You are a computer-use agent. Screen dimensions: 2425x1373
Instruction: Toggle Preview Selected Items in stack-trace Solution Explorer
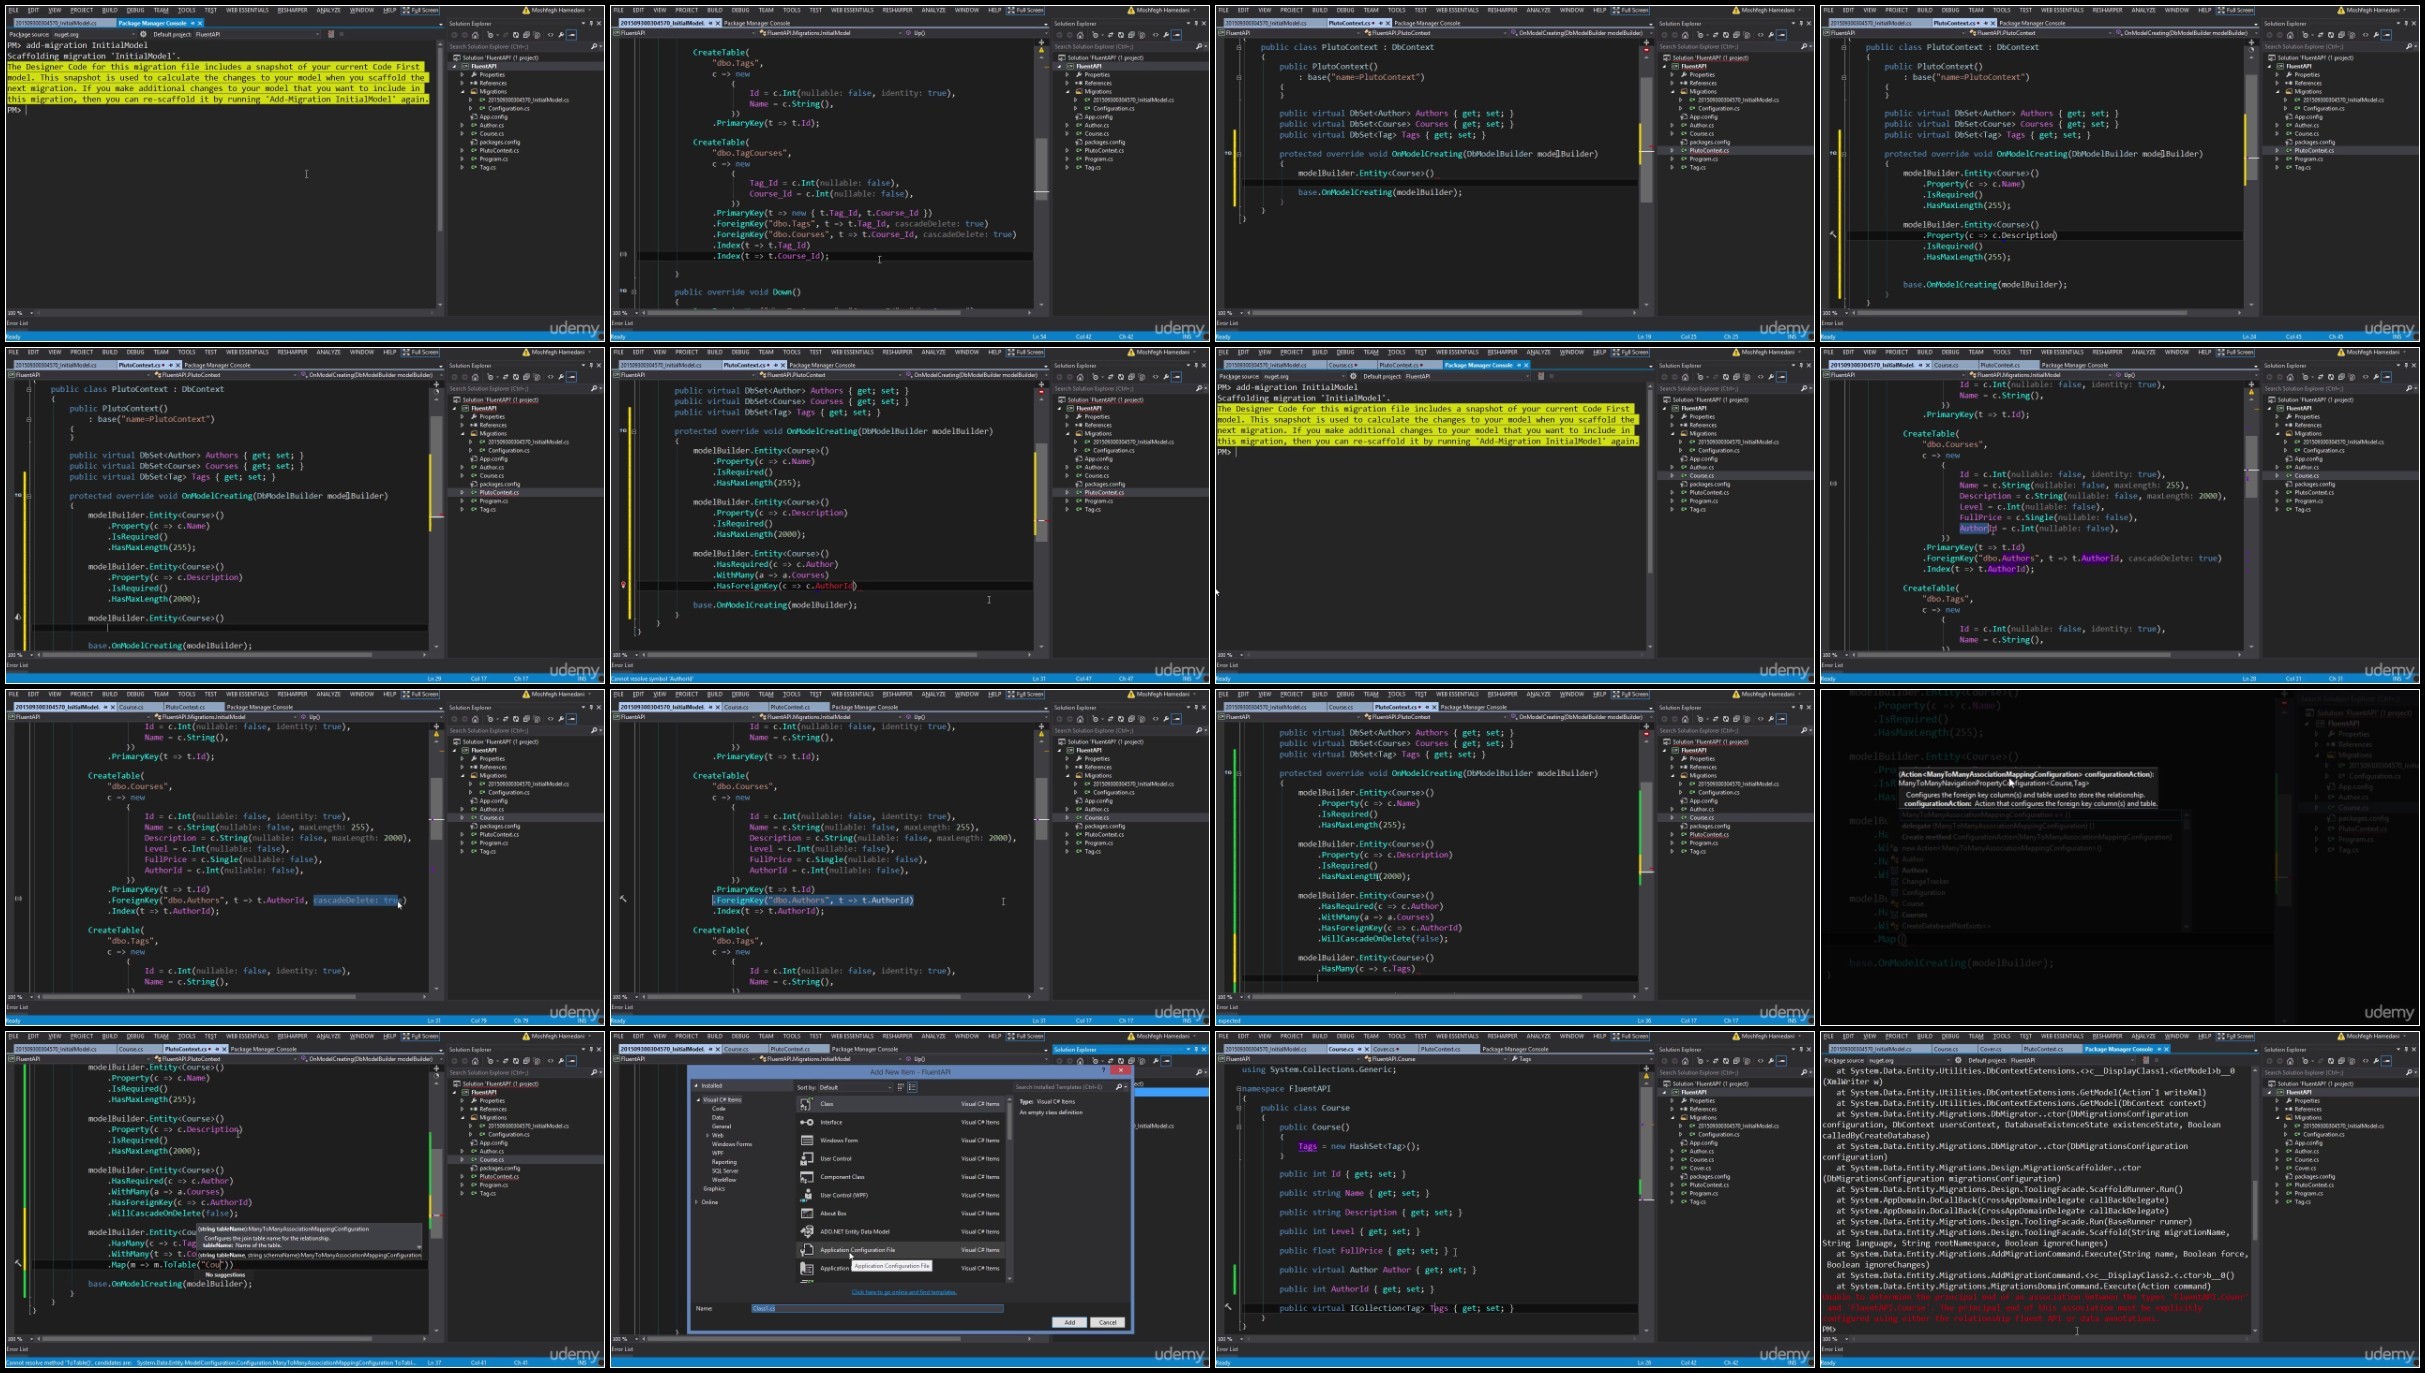pos(2386,1061)
